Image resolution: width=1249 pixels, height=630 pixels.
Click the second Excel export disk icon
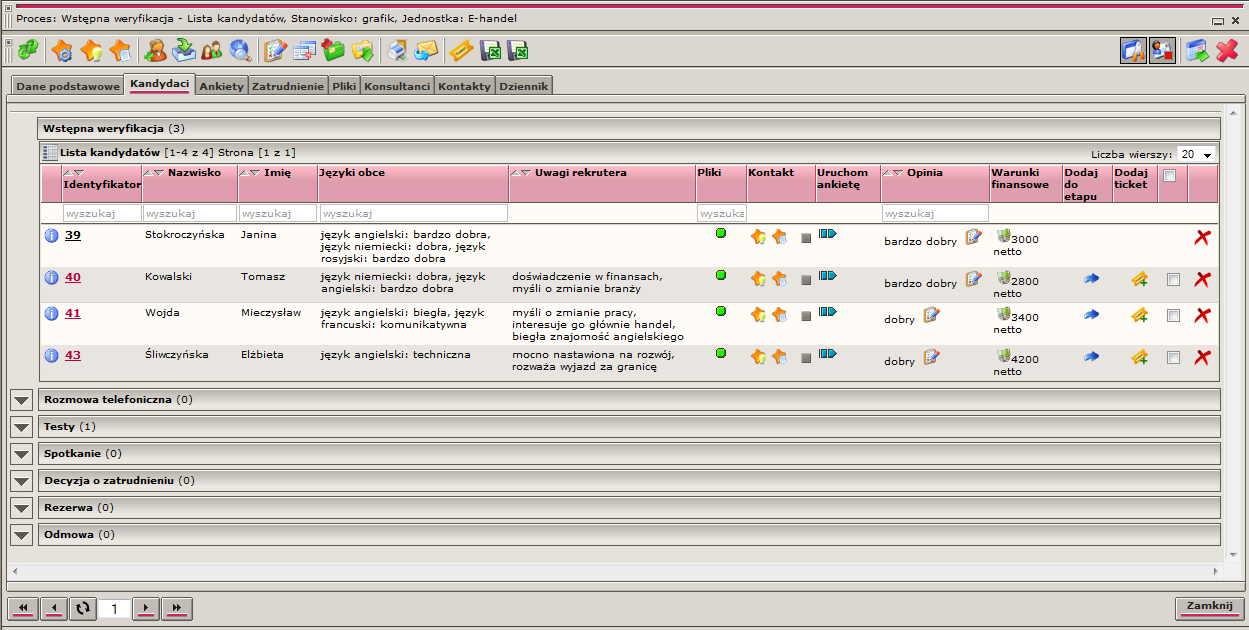pos(517,50)
